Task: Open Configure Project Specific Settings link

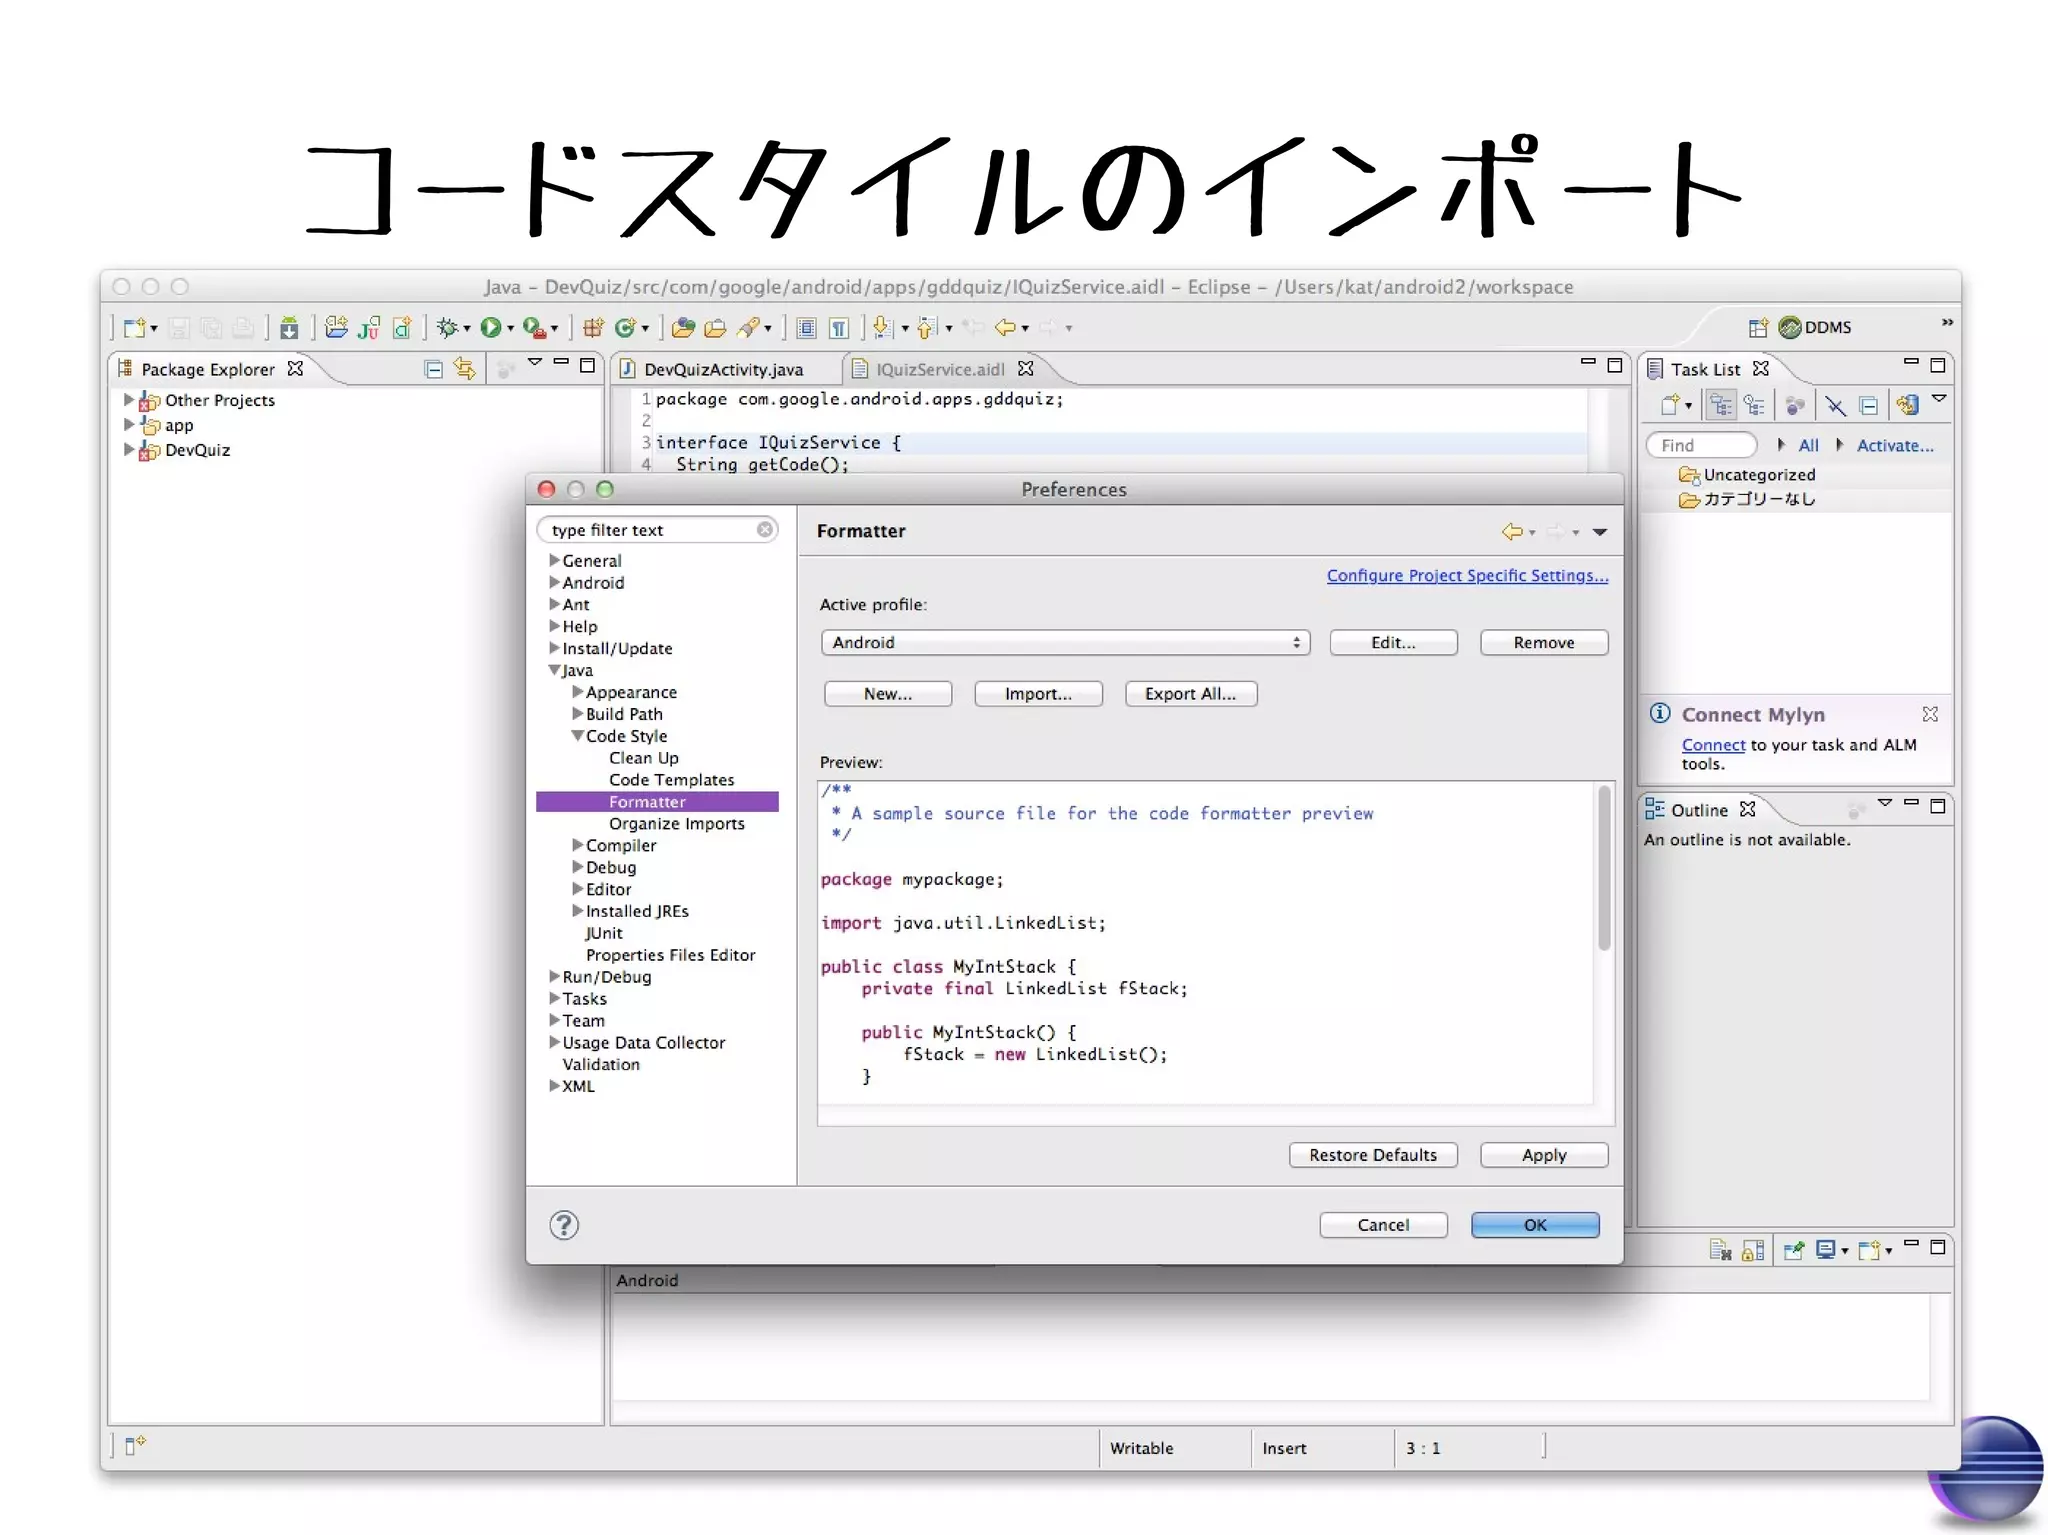Action: pos(1467,575)
